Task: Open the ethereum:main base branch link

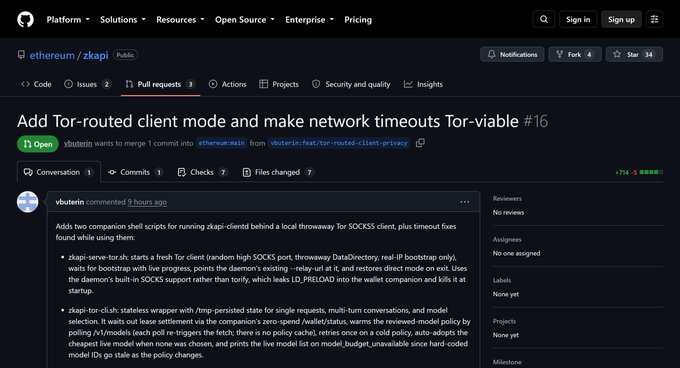Action: (x=222, y=143)
